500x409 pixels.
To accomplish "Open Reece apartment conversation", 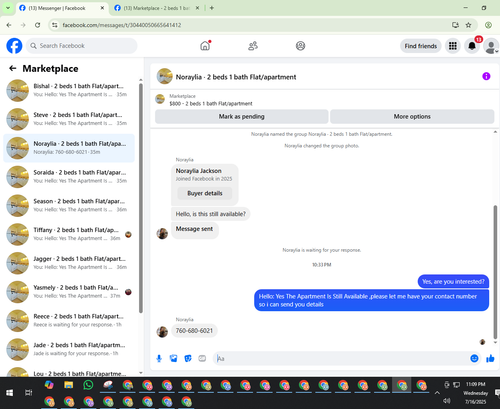I will [x=69, y=321].
